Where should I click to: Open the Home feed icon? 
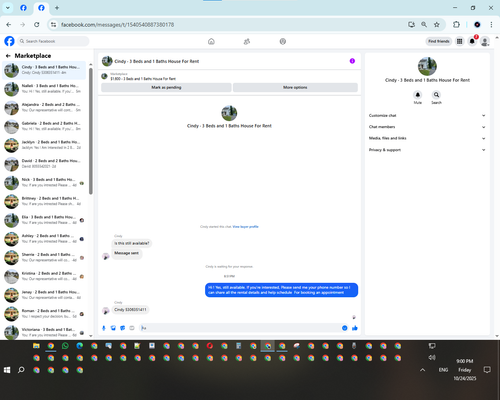coord(211,41)
